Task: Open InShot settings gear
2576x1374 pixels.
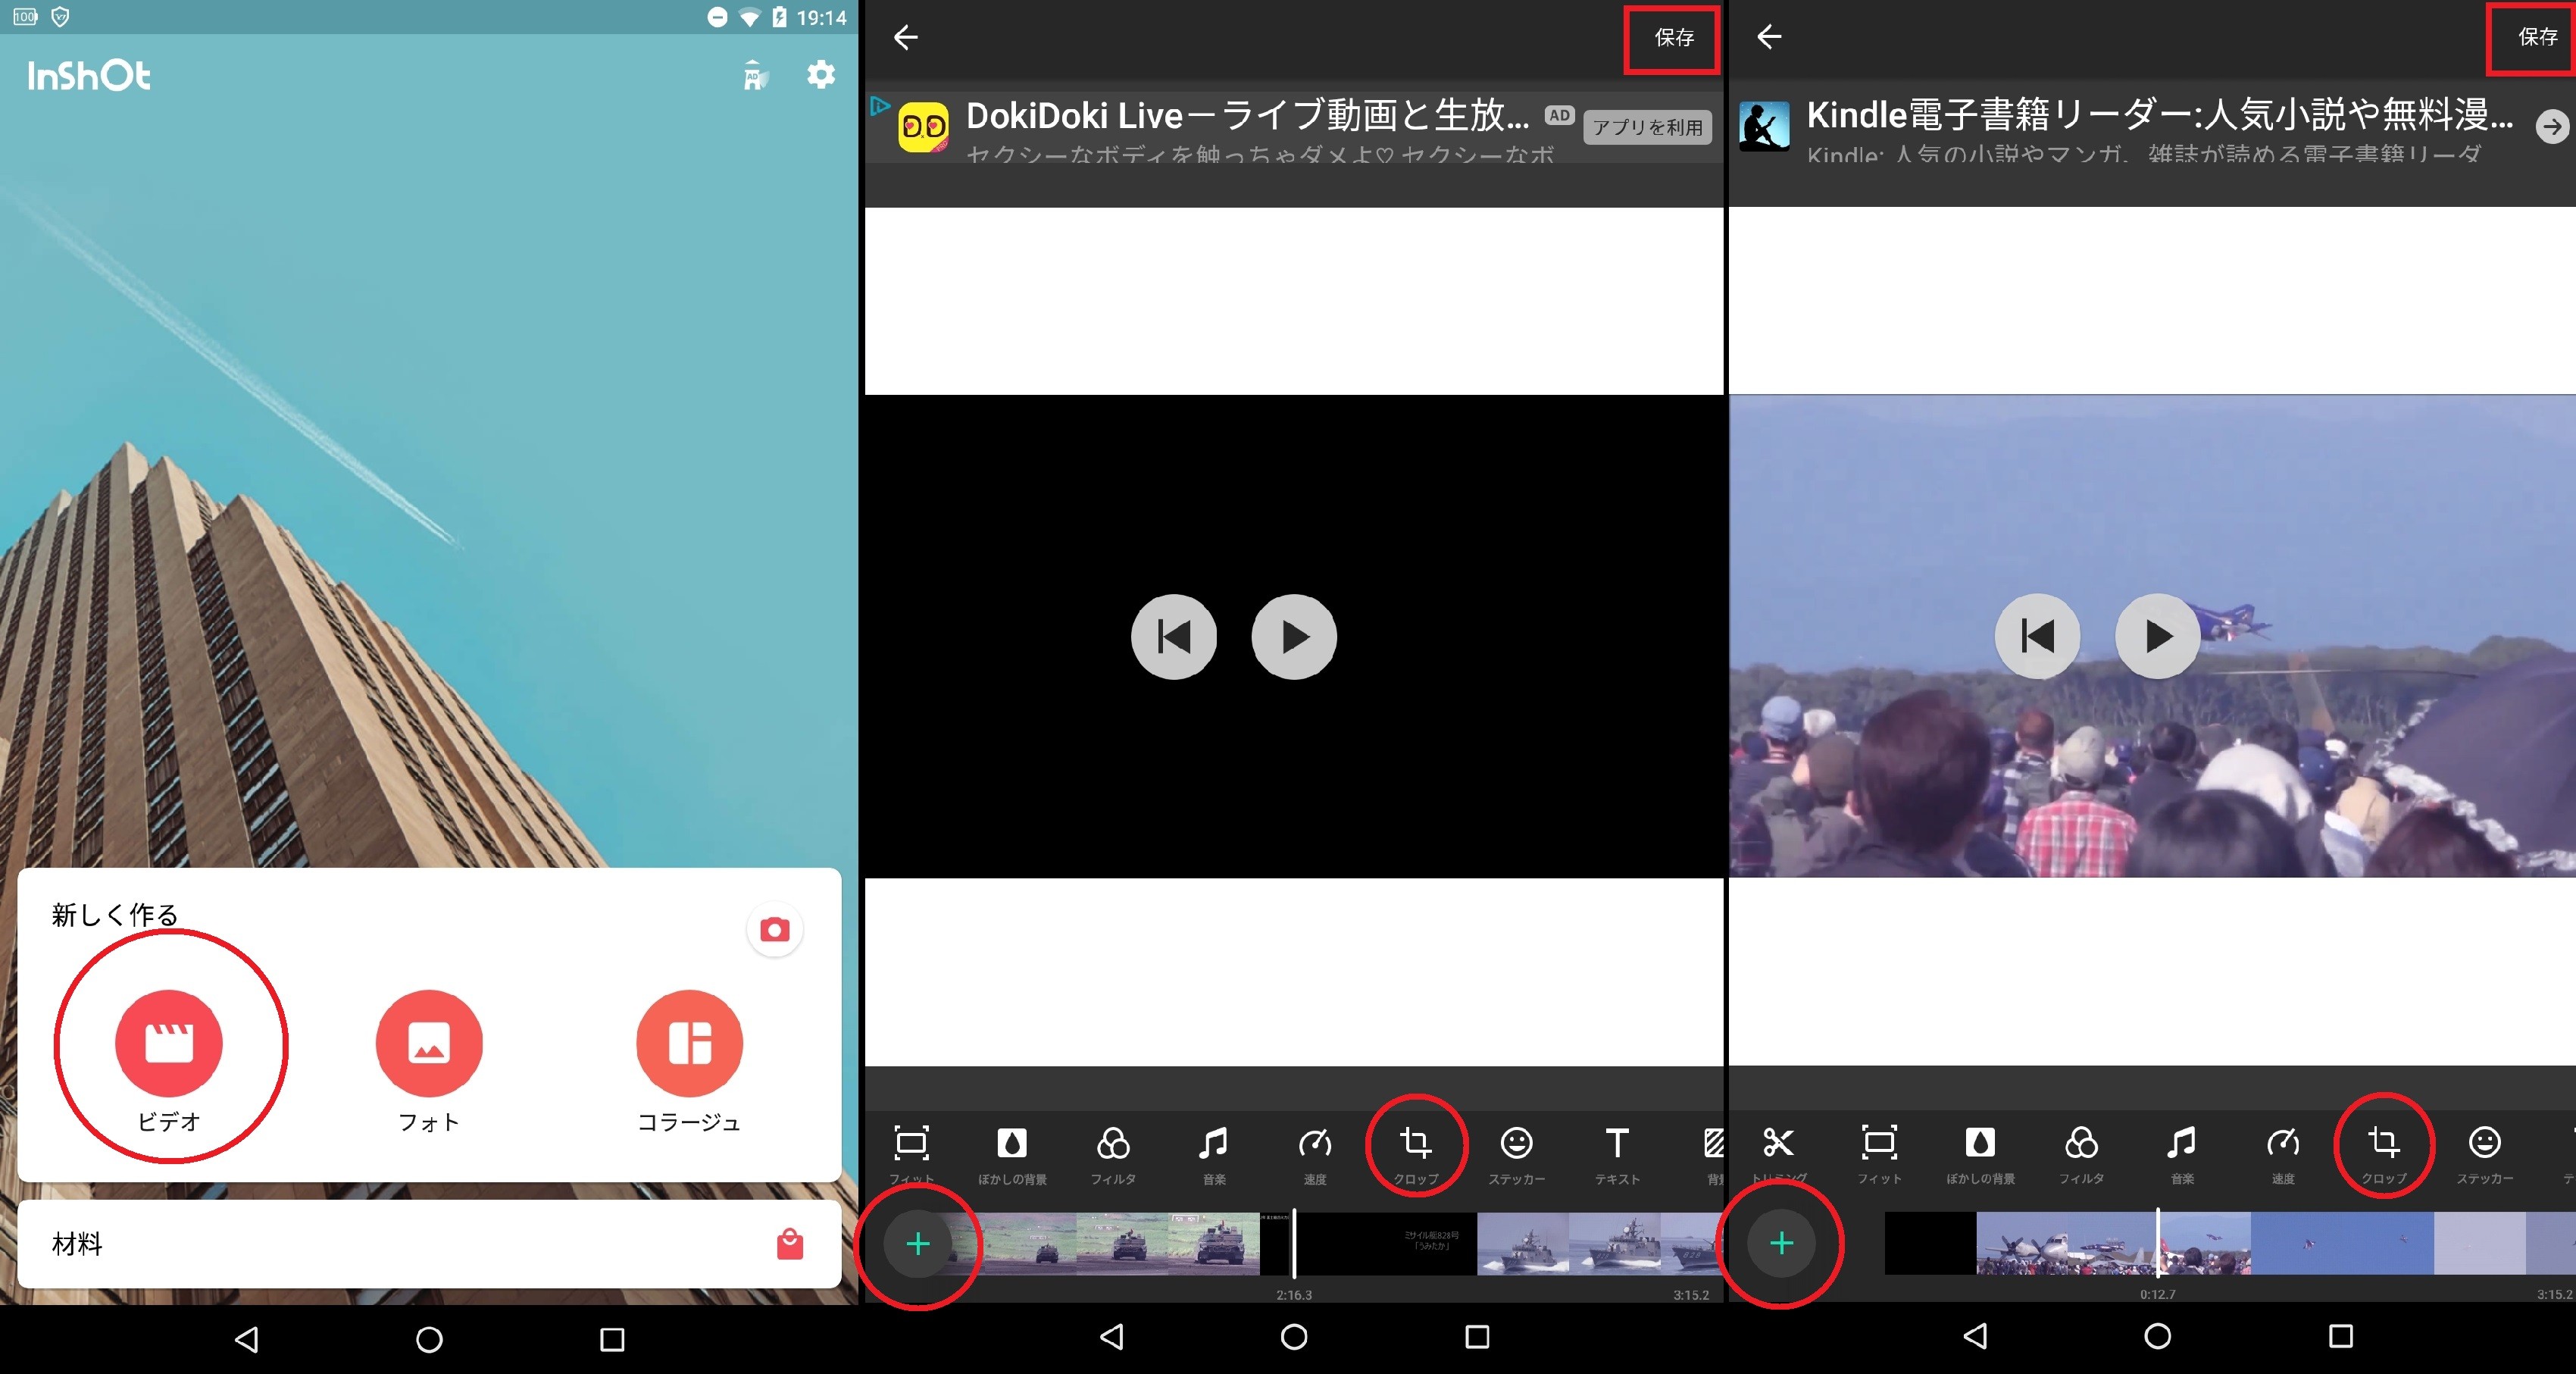Action: (821, 75)
